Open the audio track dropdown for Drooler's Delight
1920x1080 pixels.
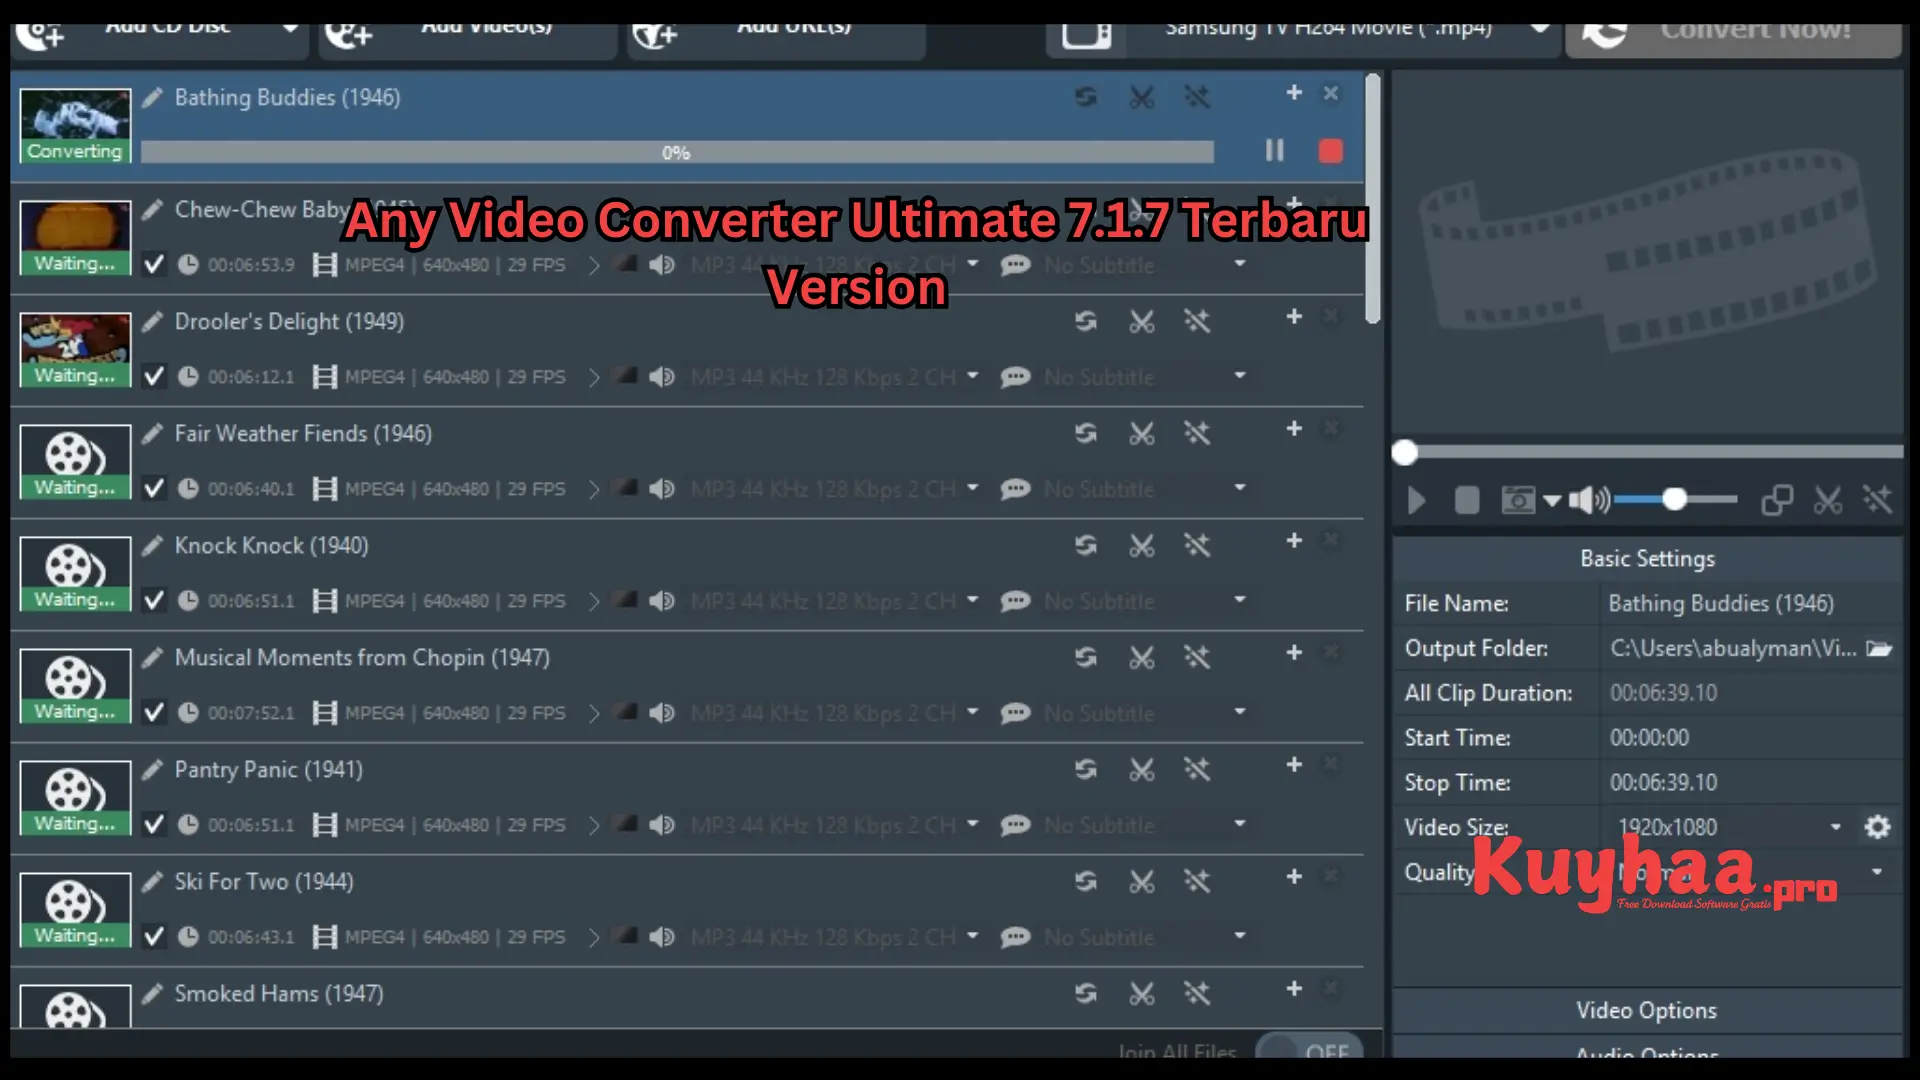click(x=972, y=376)
